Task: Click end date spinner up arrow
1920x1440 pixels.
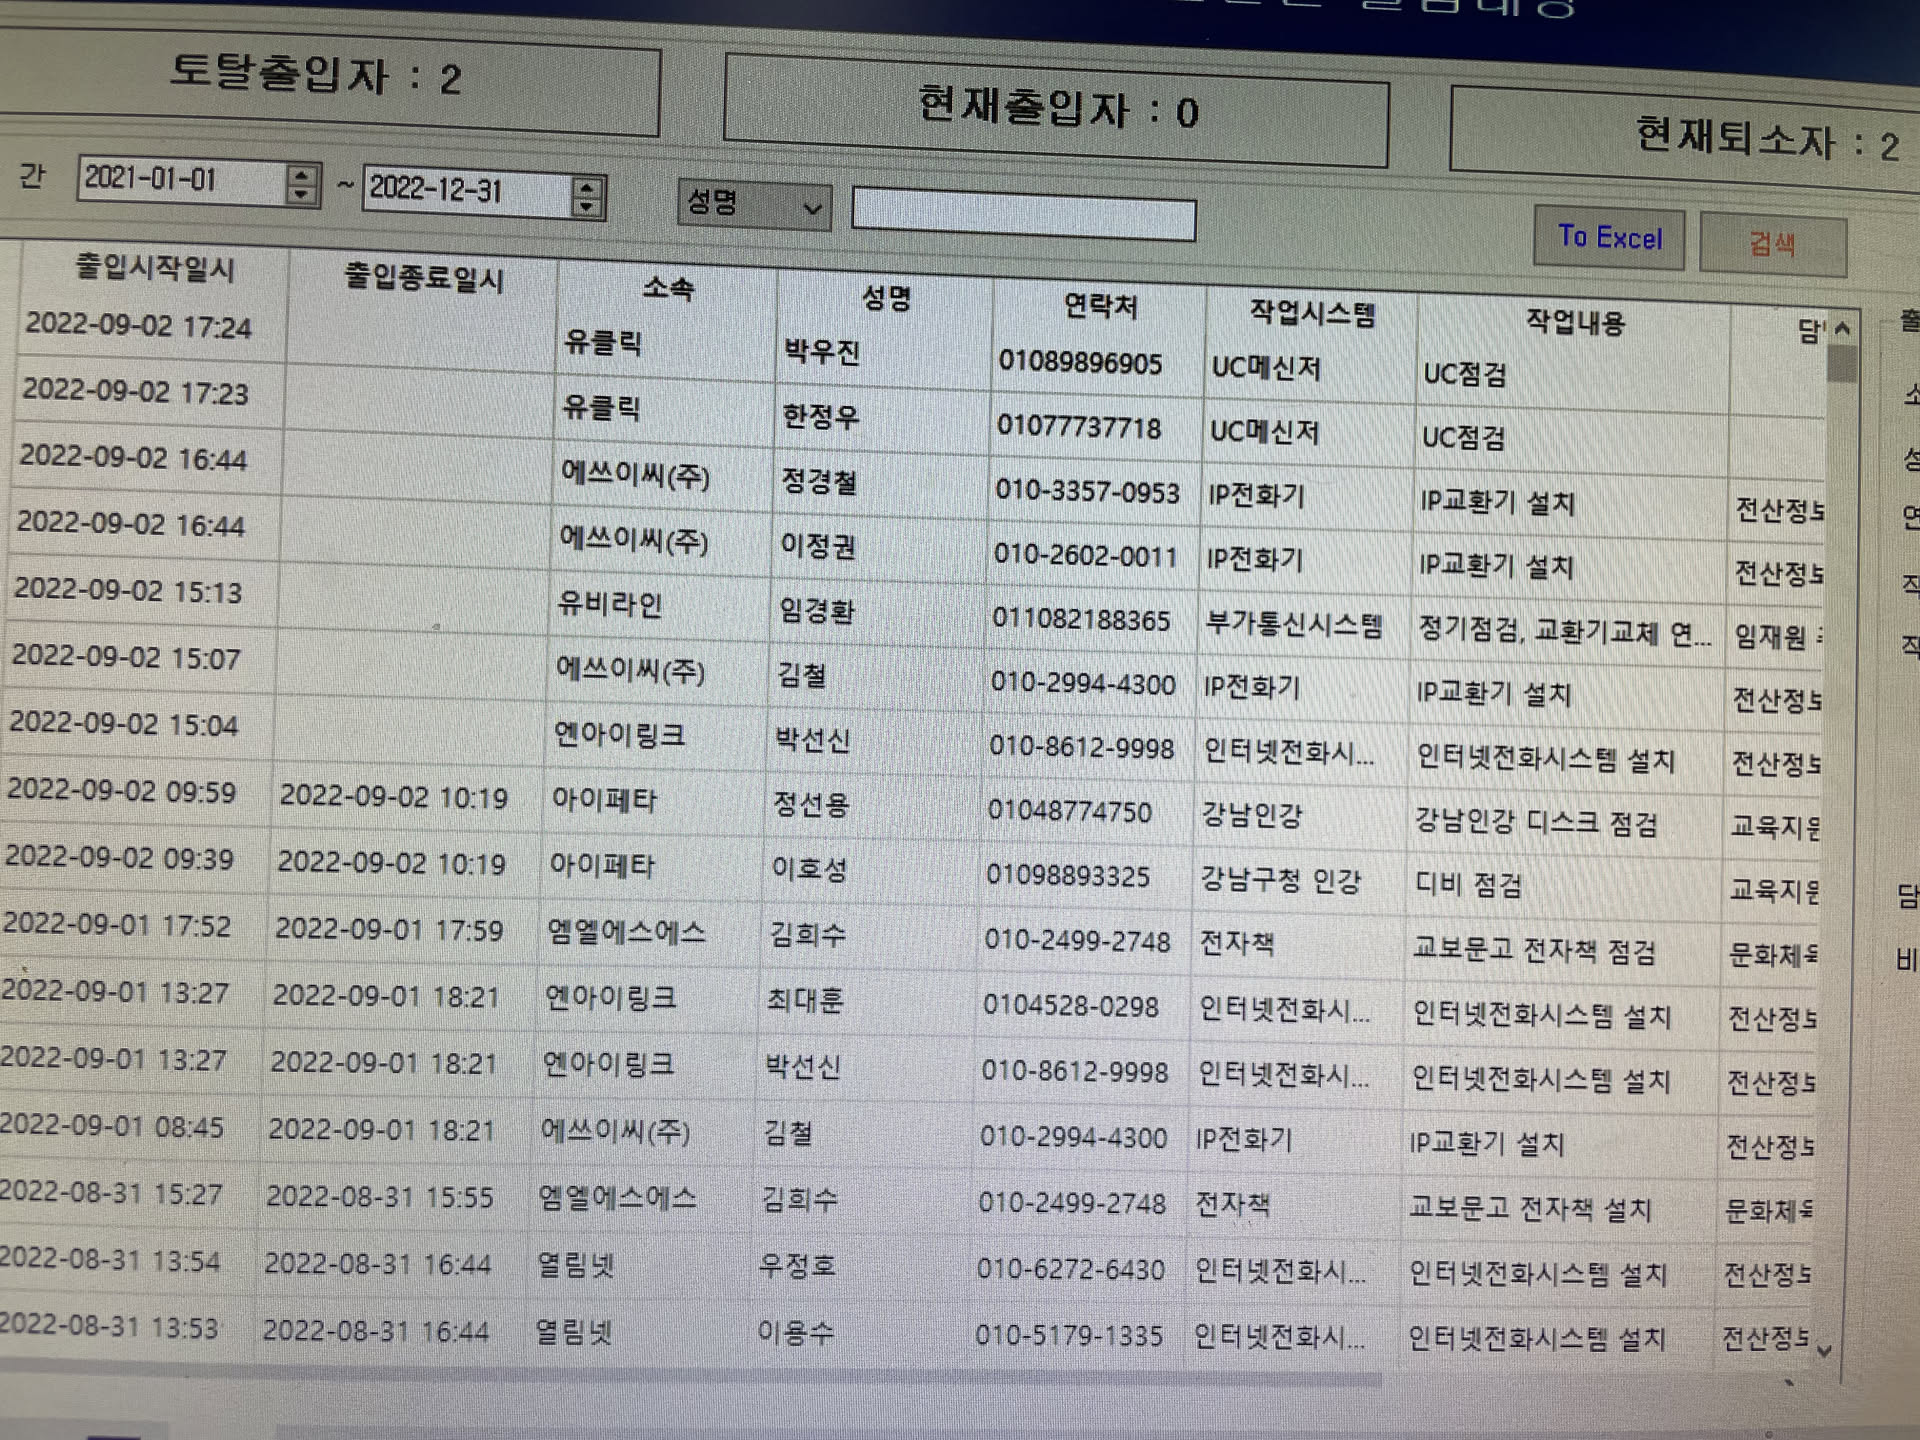Action: pyautogui.click(x=587, y=187)
